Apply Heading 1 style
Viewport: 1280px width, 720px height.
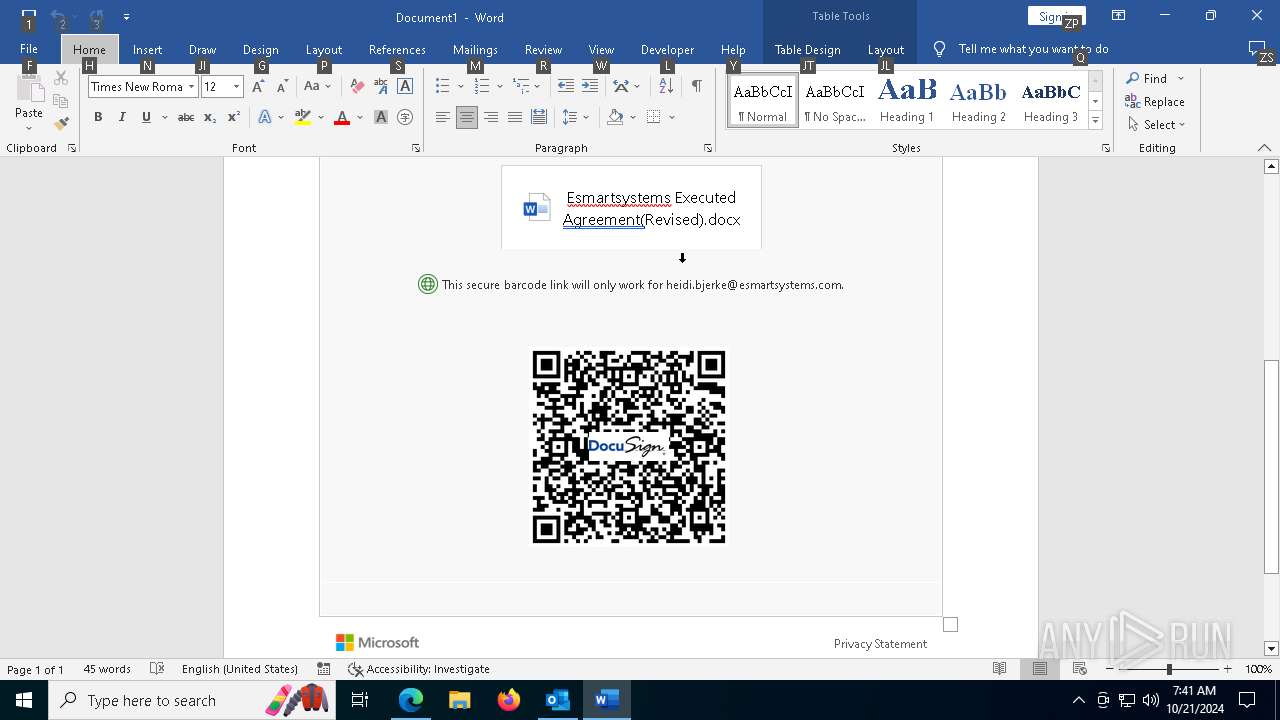click(907, 100)
